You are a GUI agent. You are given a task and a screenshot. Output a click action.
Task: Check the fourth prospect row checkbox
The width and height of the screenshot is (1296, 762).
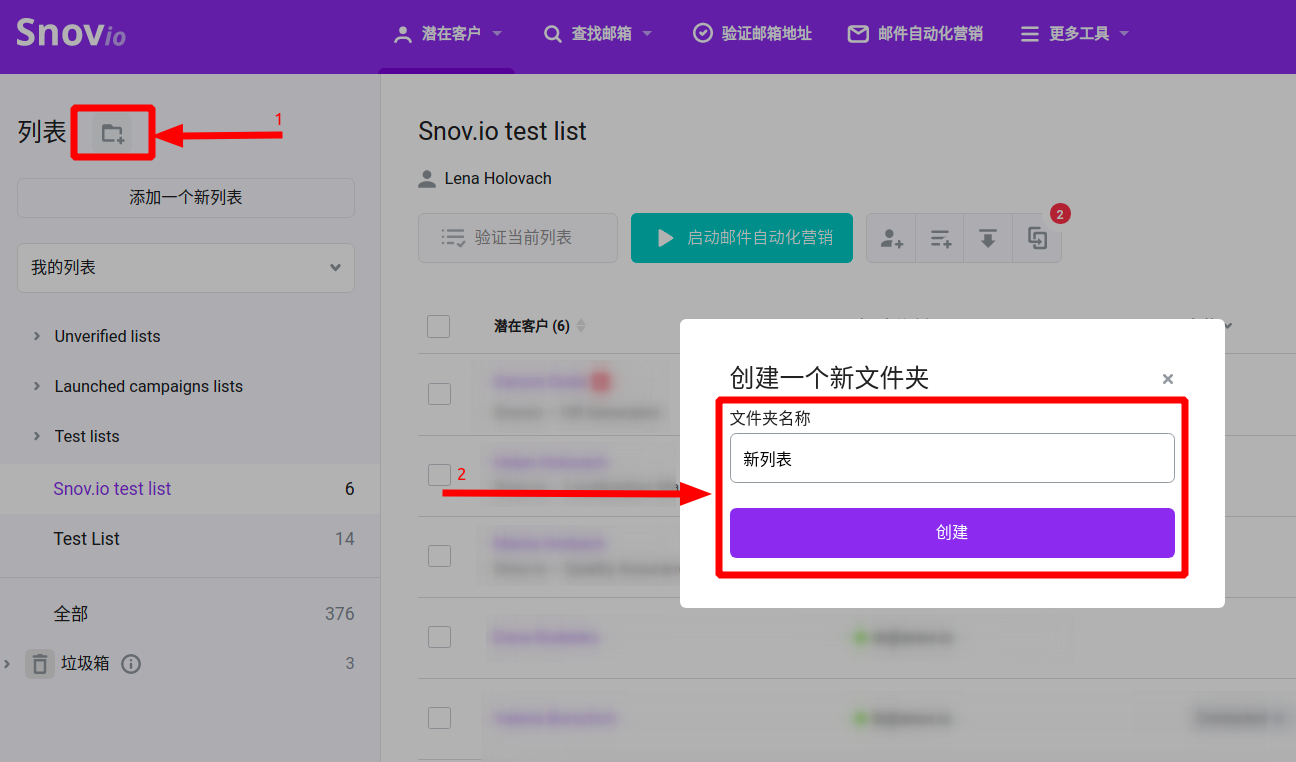[439, 636]
